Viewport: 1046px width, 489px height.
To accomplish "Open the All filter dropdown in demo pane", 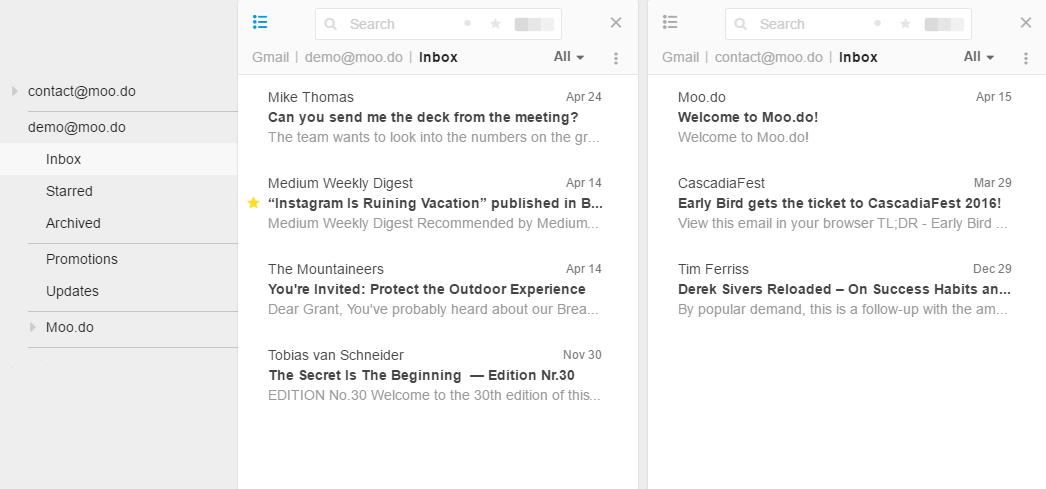I will (x=569, y=57).
